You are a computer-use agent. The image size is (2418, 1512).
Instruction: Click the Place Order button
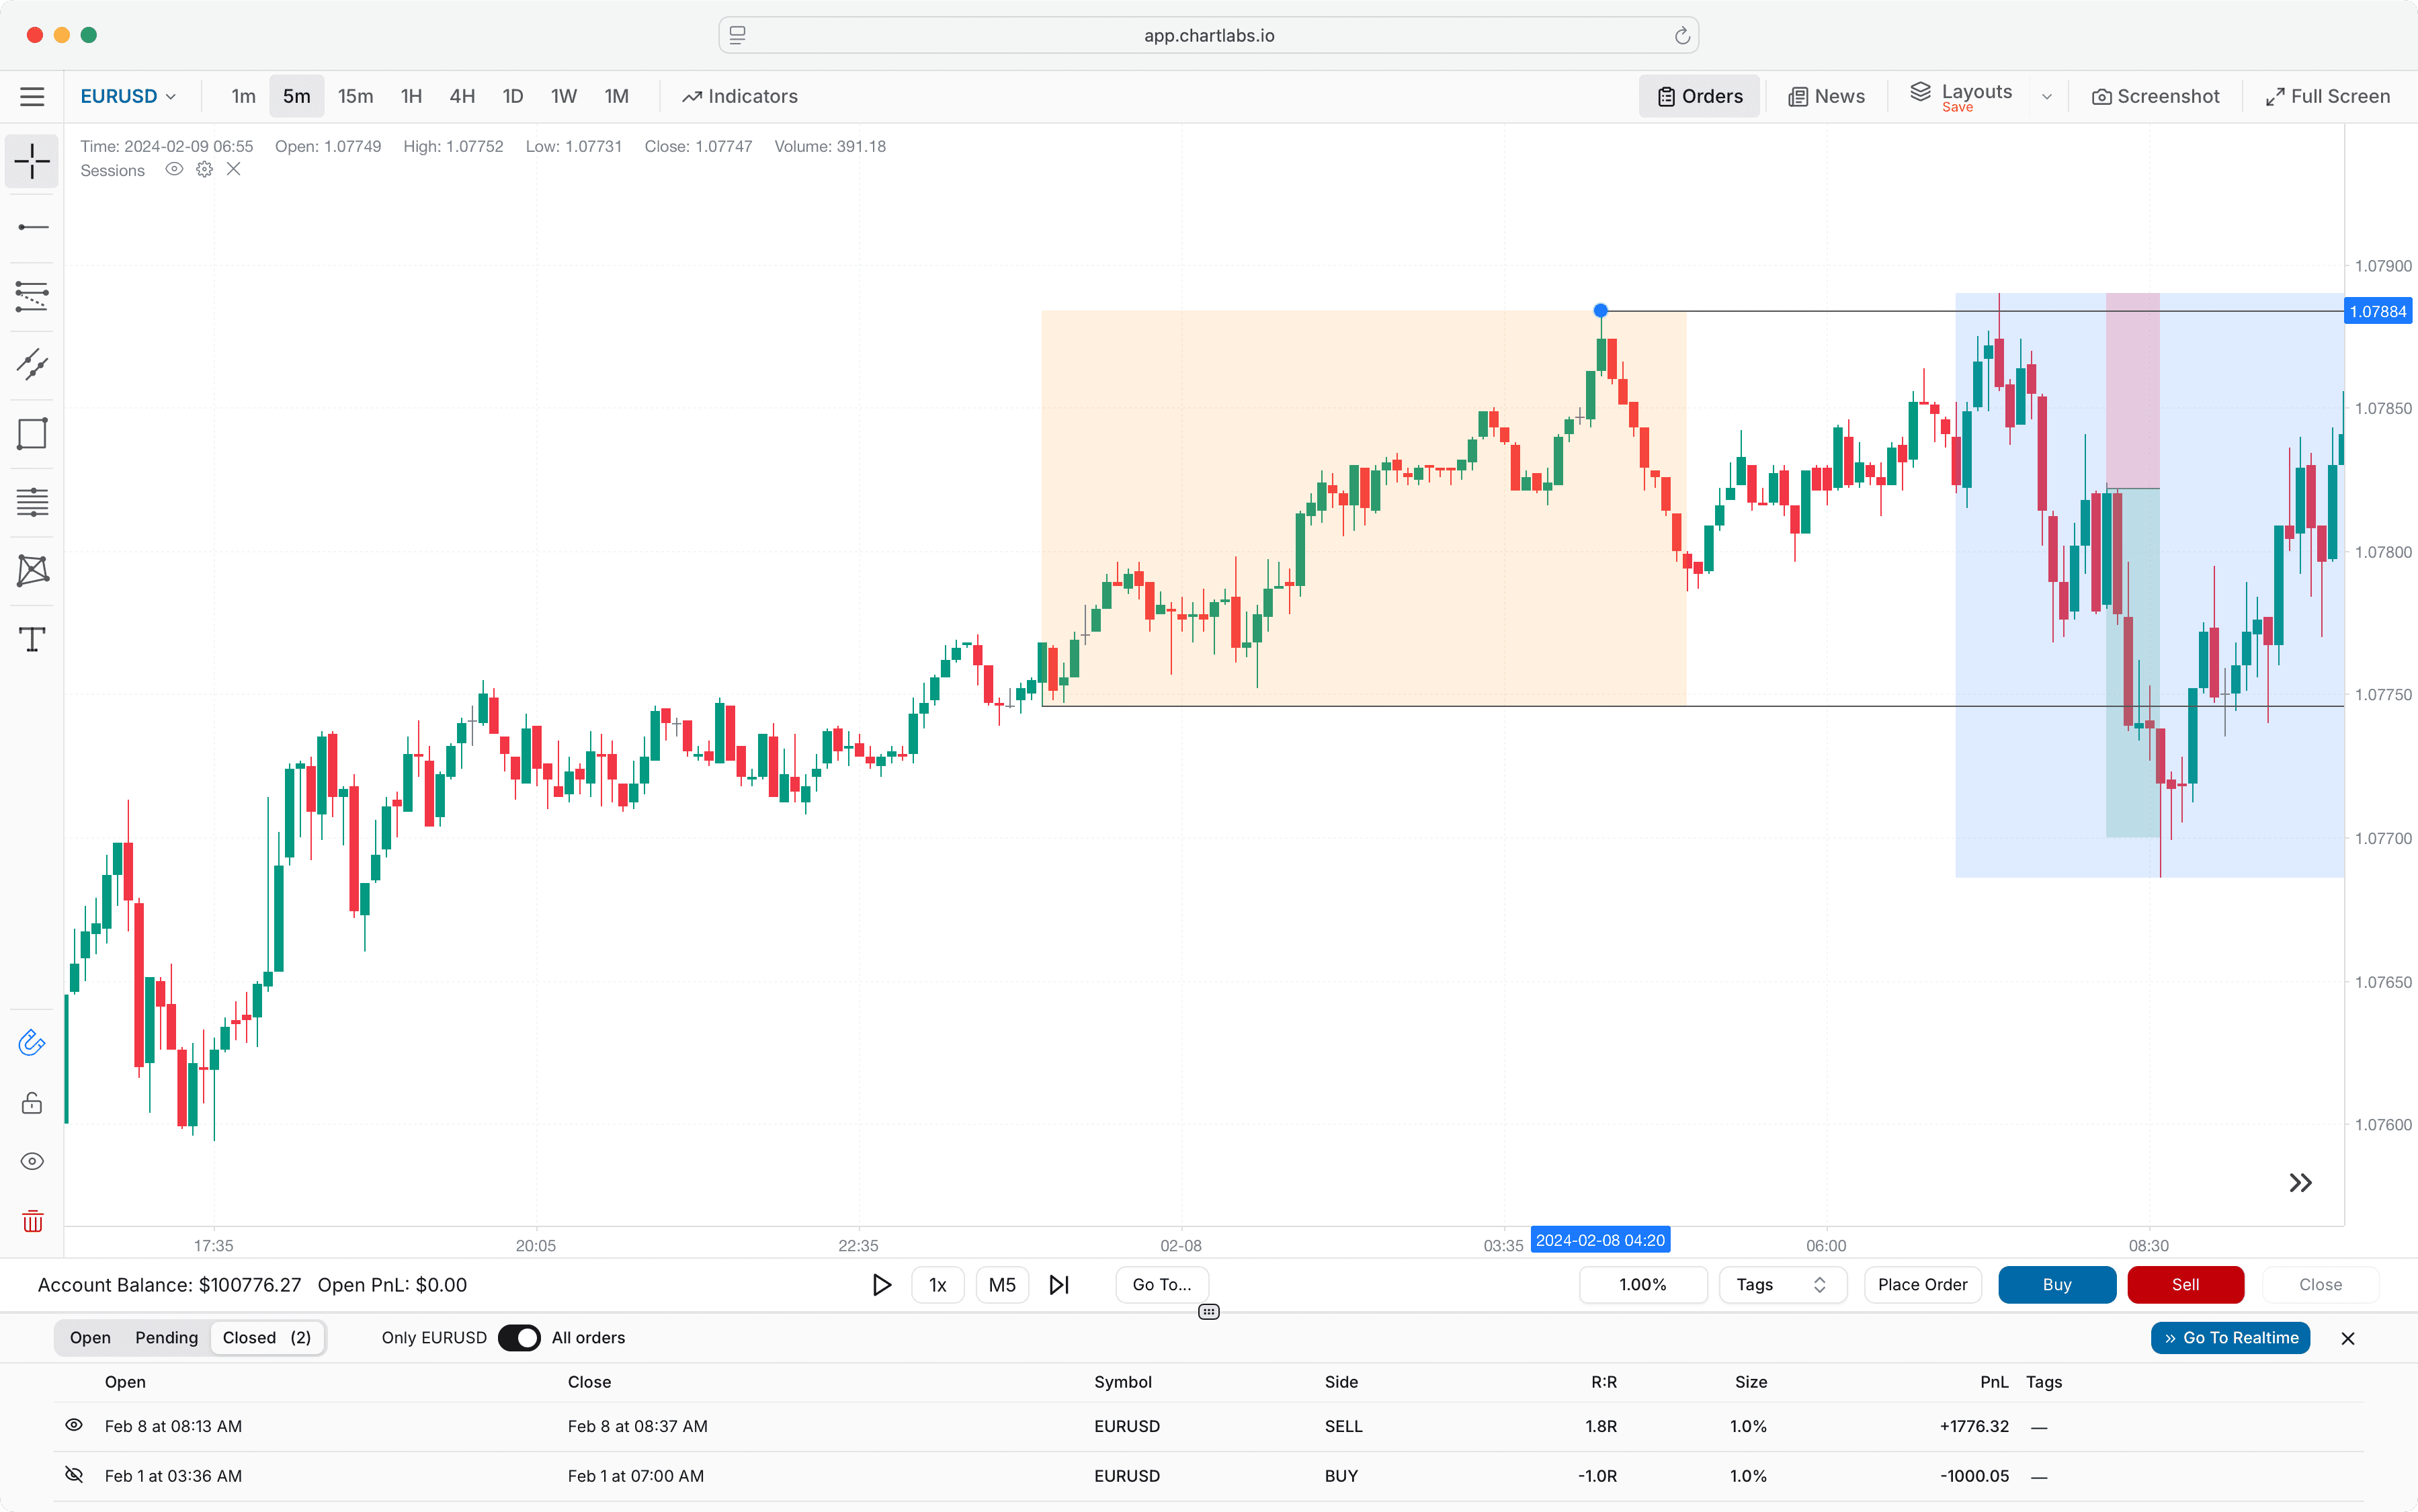tap(1921, 1284)
